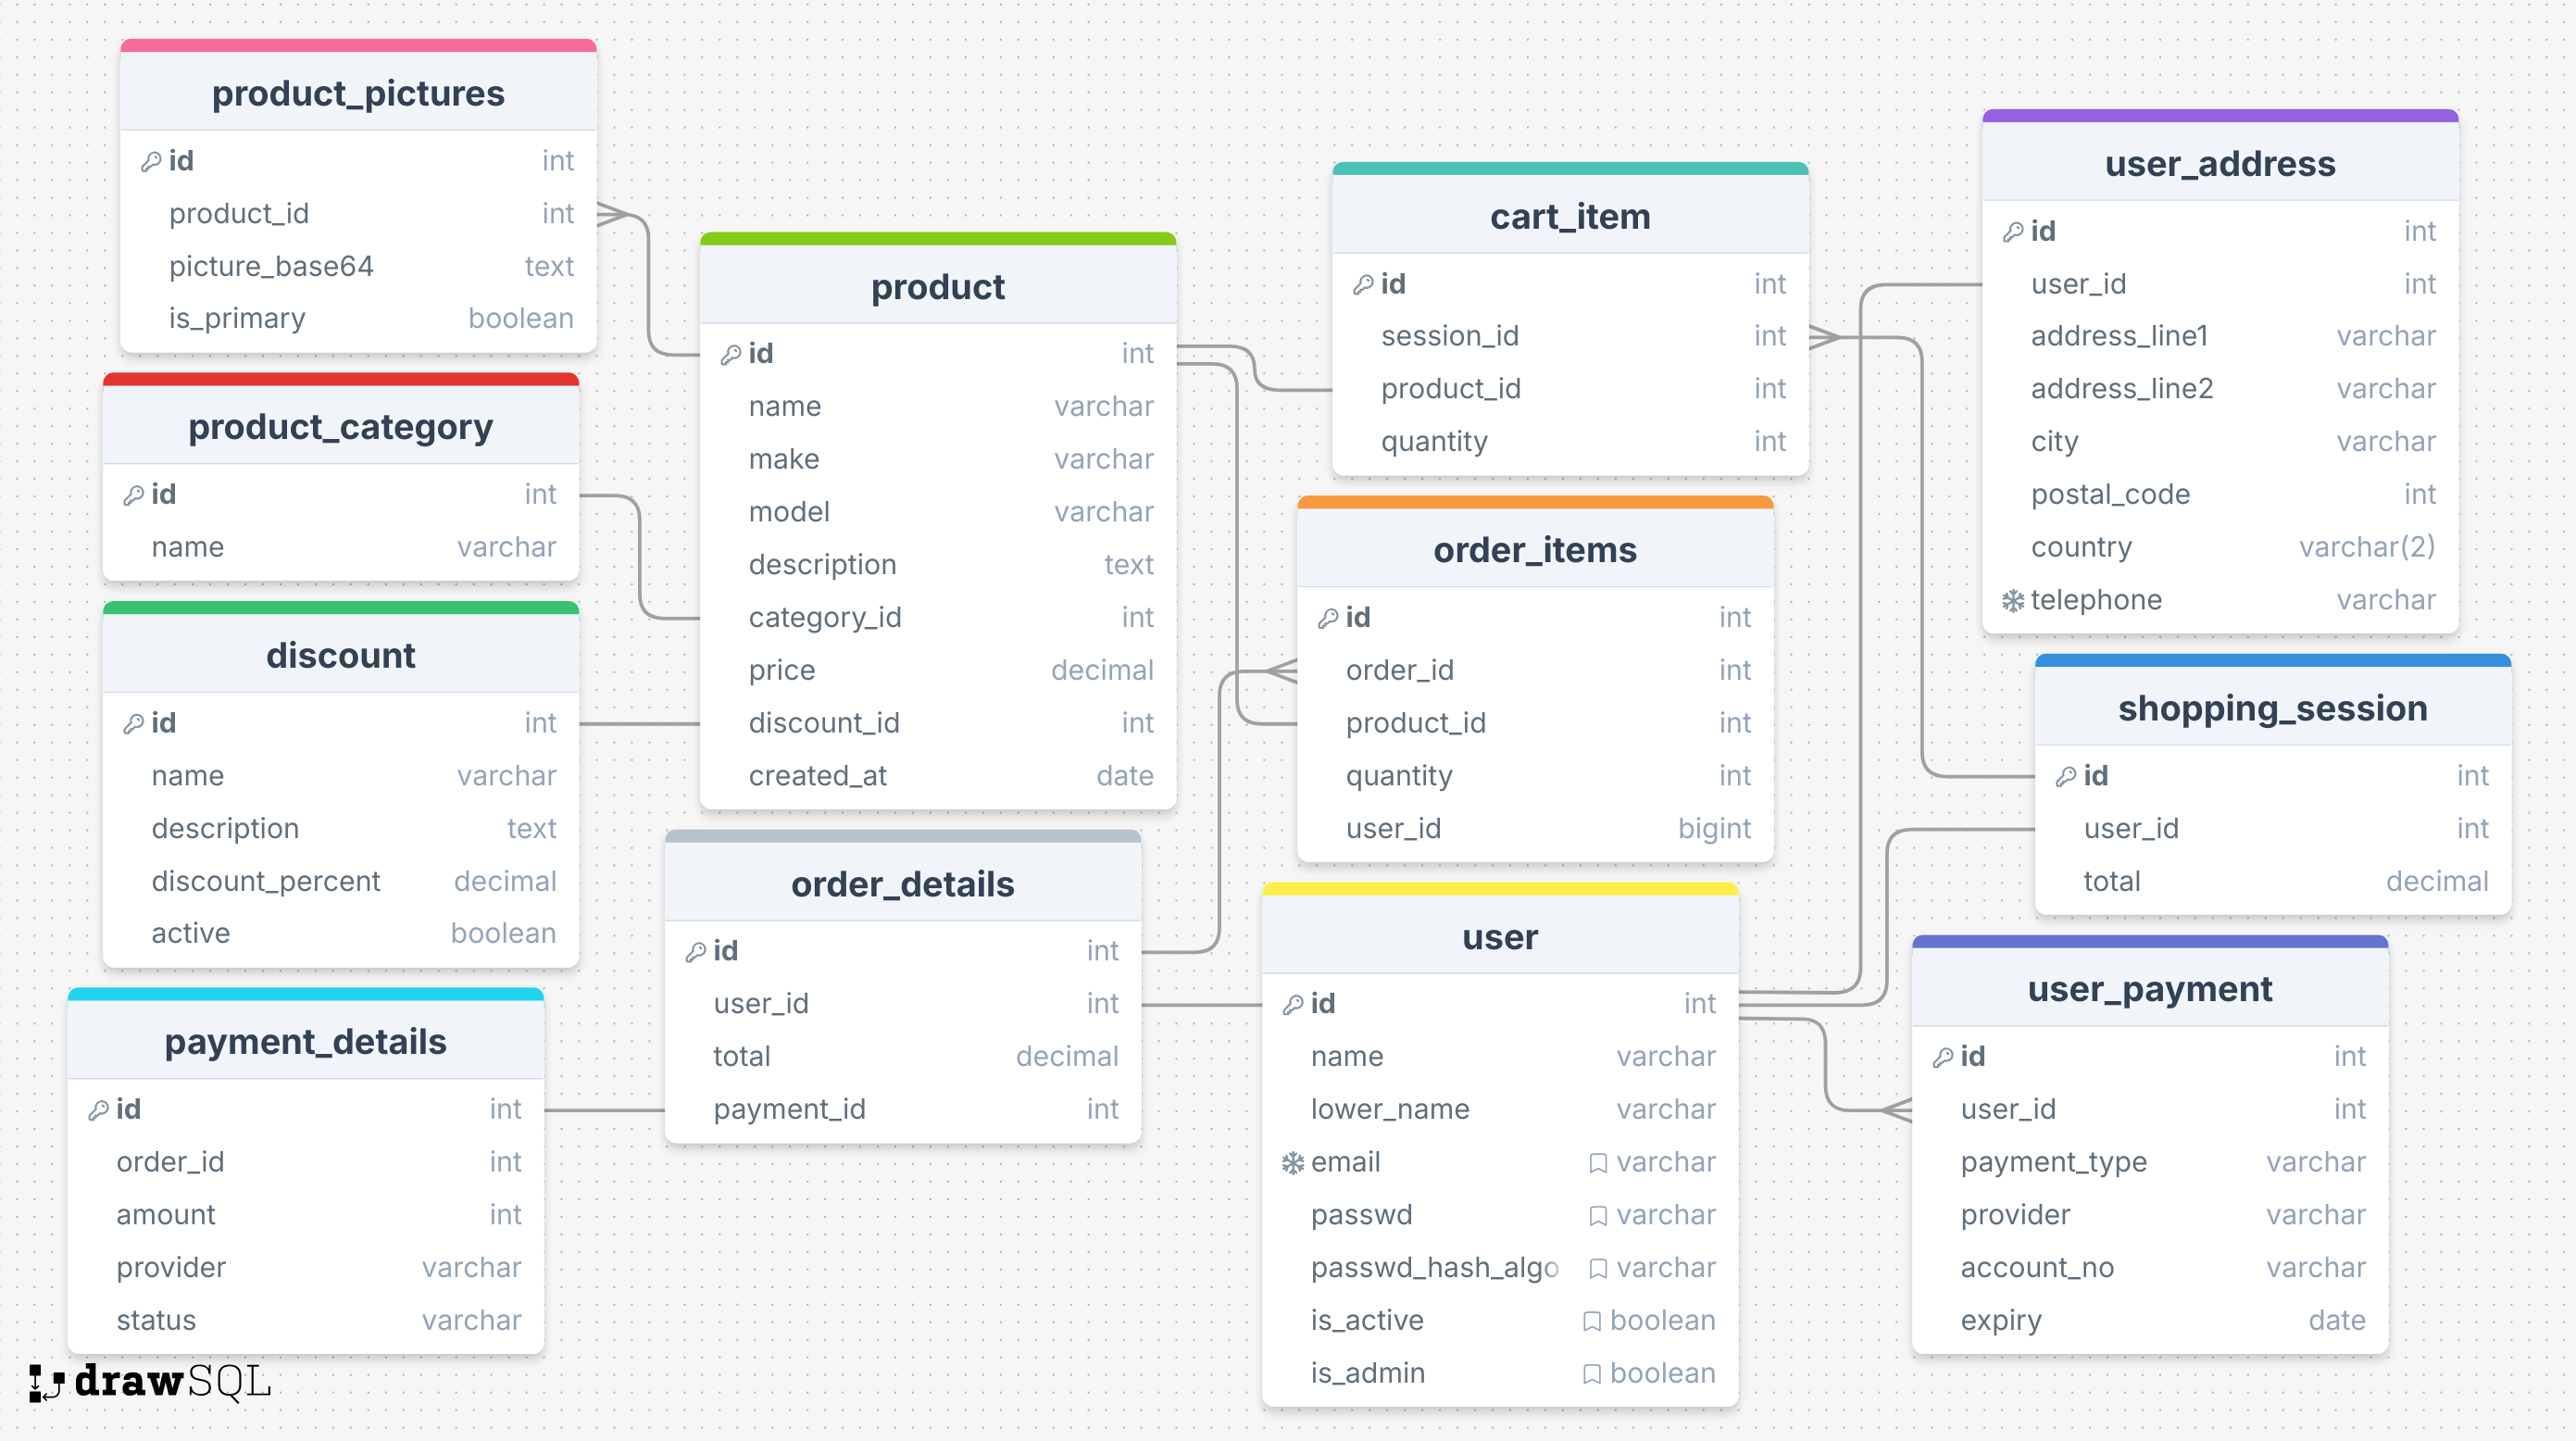The width and height of the screenshot is (2576, 1441).
Task: Click the bookmark icon beside passwd_hash_algo
Action: [1597, 1267]
